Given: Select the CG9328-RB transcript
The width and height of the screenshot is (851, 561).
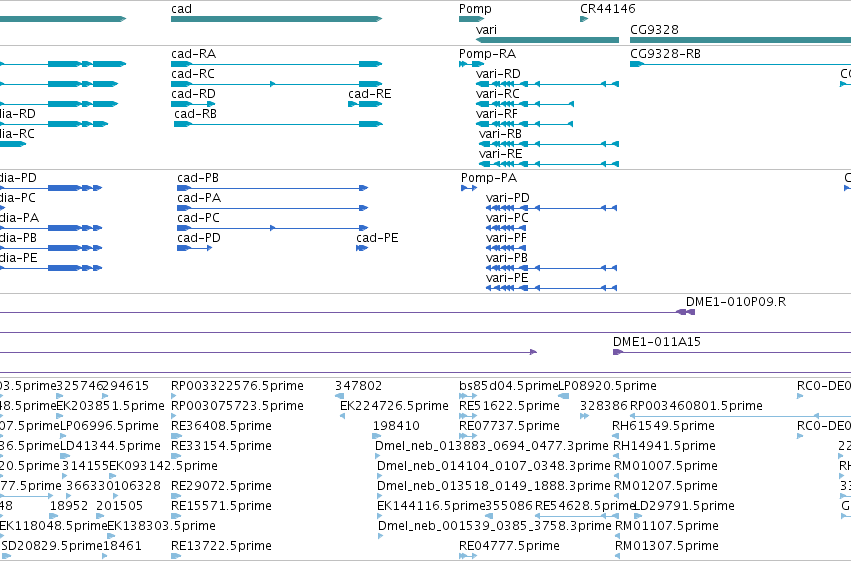Looking at the screenshot, I should (740, 64).
